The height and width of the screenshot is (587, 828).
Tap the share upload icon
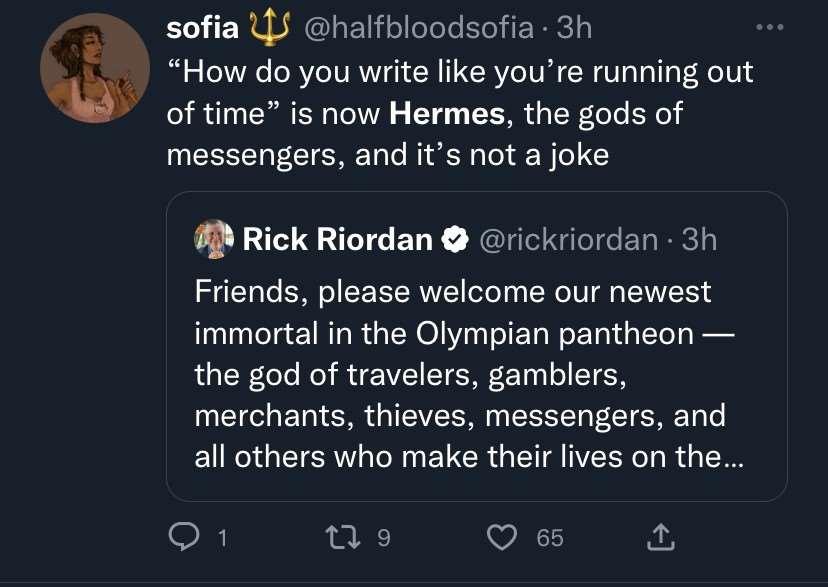(661, 538)
